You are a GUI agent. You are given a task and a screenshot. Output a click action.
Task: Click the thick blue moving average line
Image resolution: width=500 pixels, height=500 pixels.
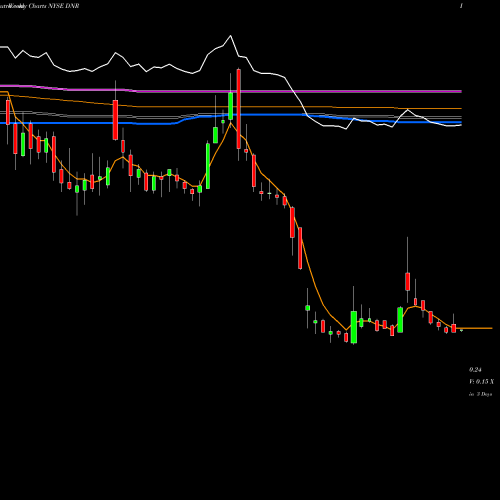point(231,116)
